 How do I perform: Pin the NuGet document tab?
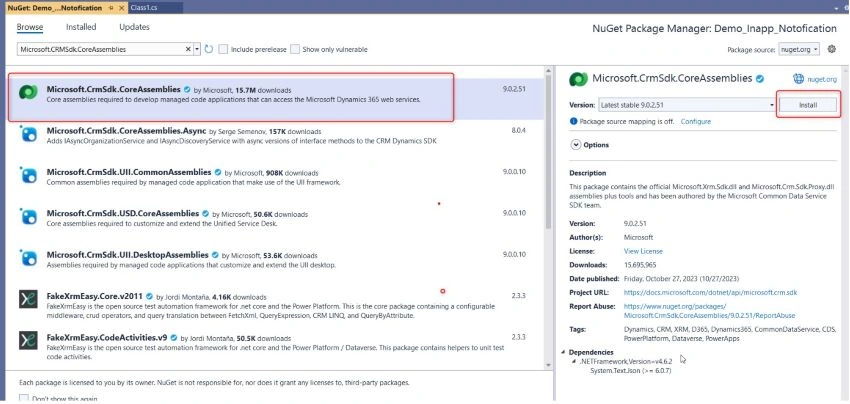[111, 8]
